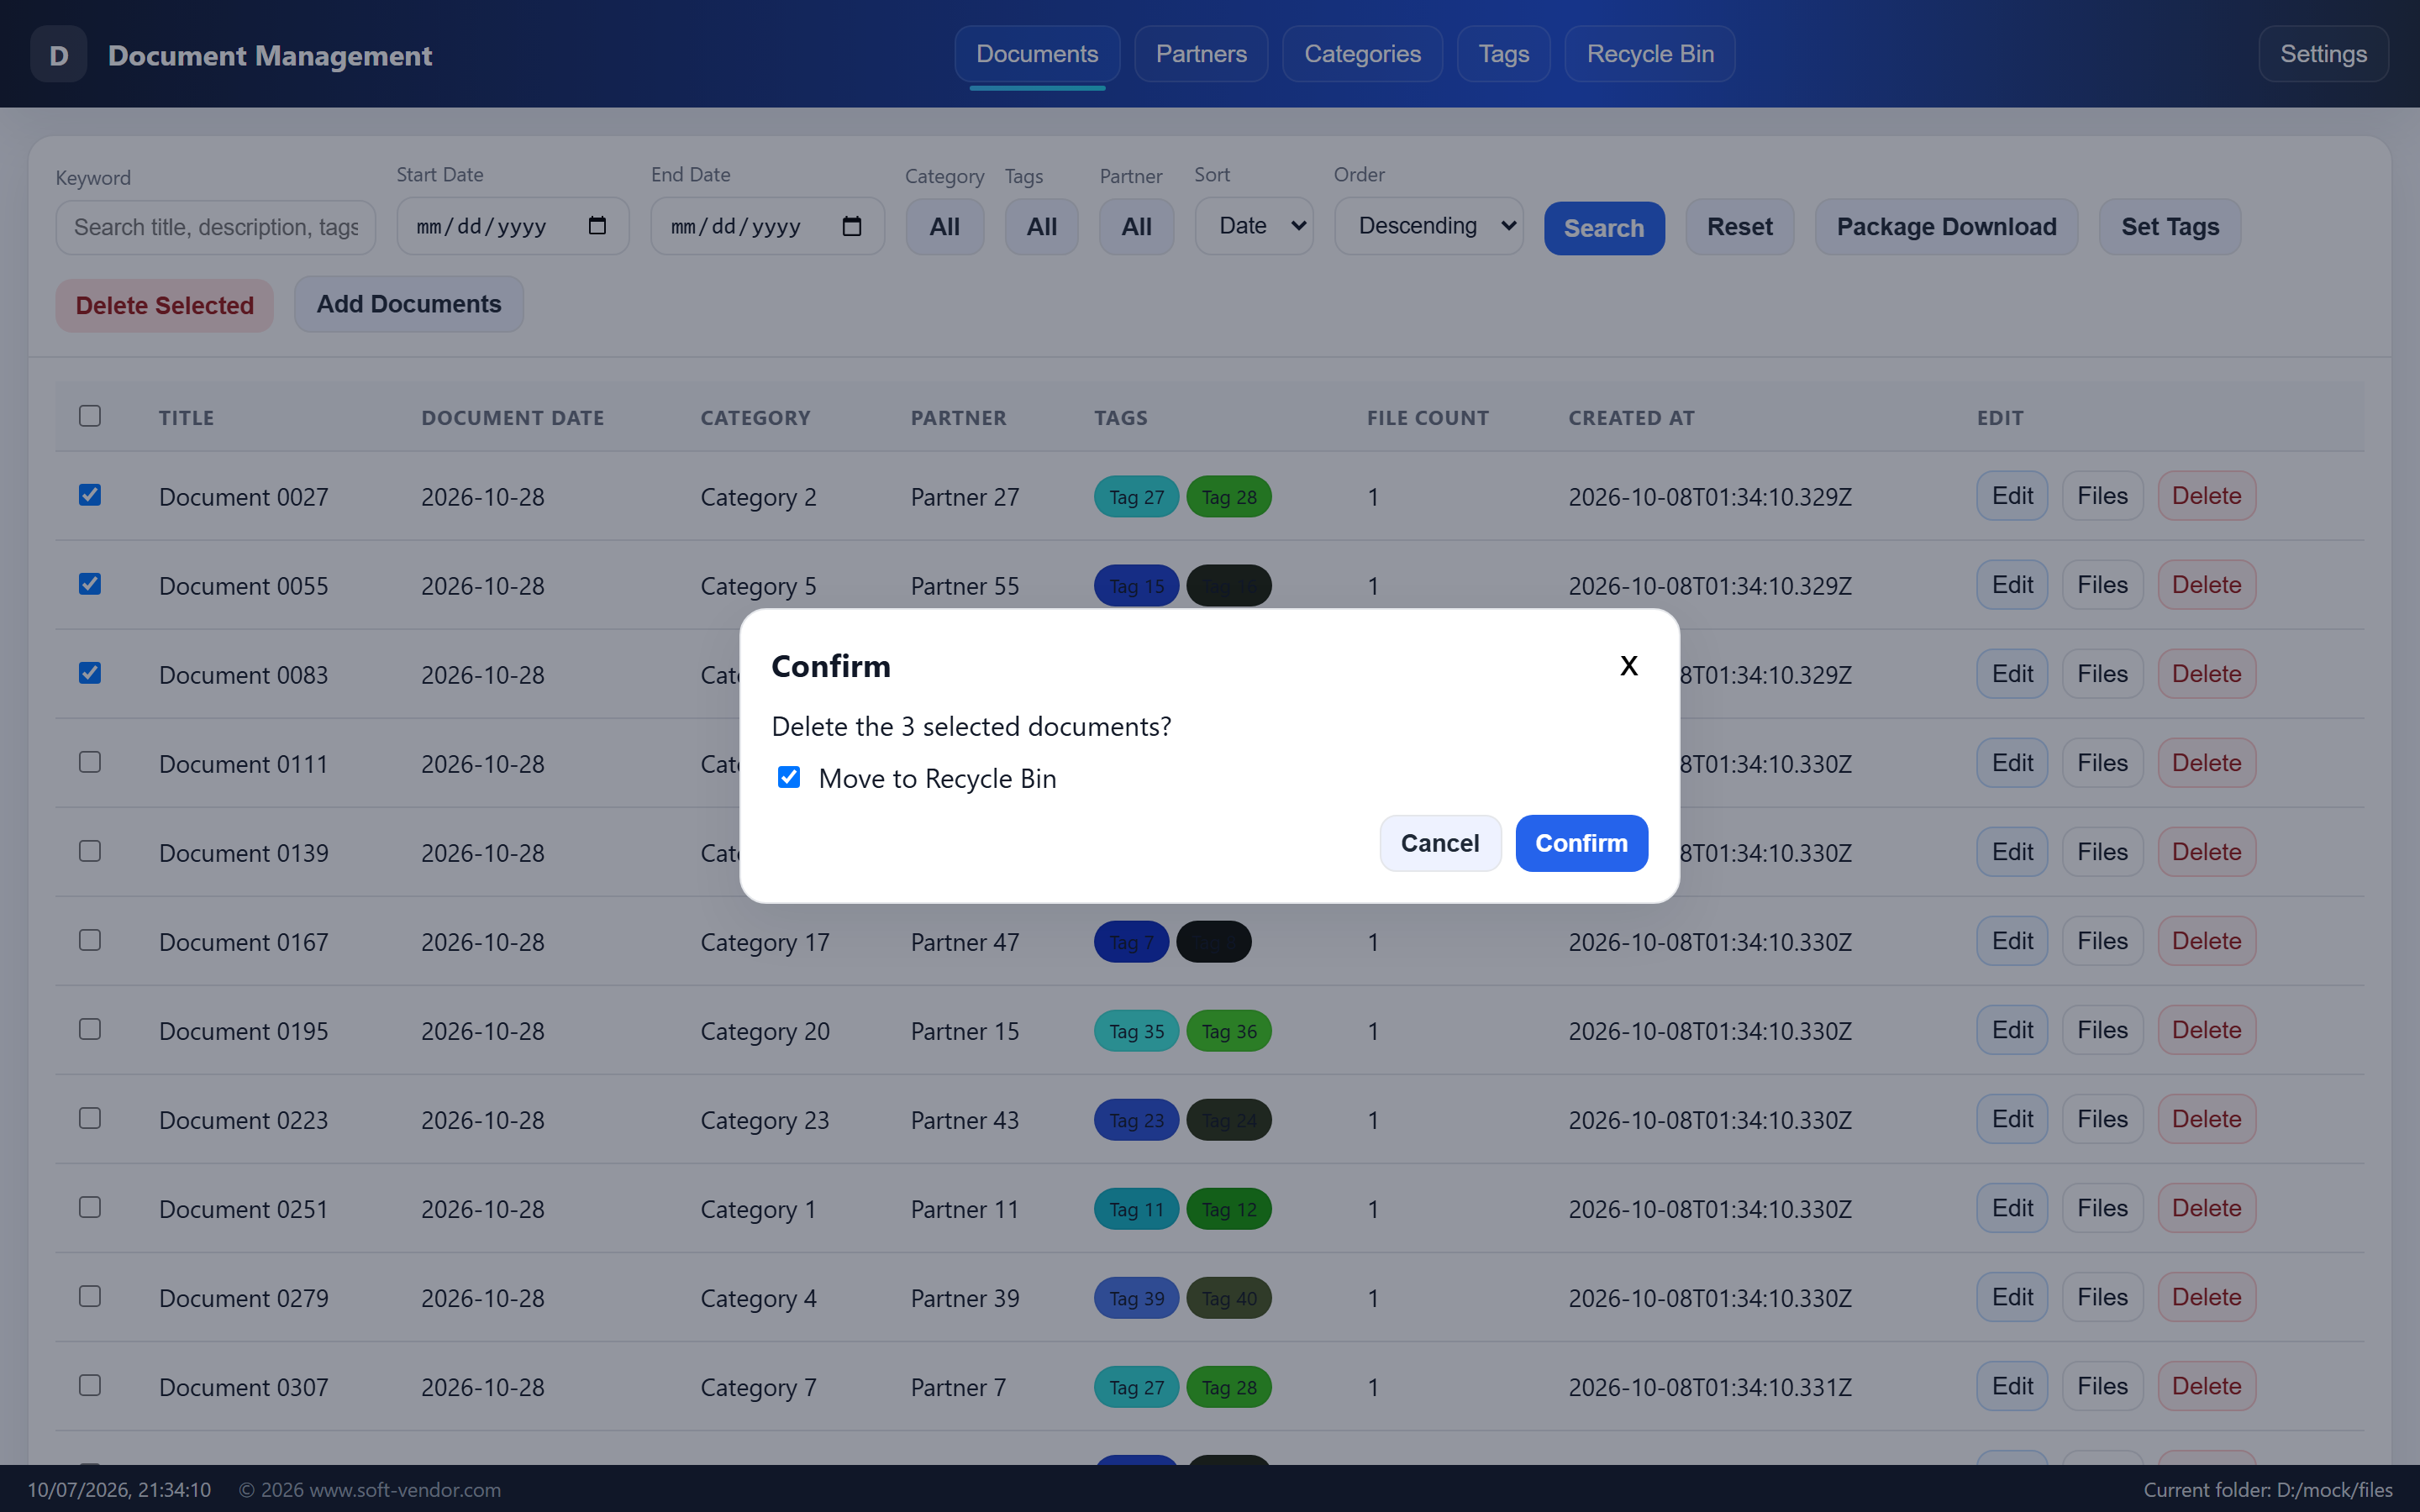This screenshot has width=2420, height=1512.
Task: Click the www.soft-vendor.com footer text
Action: [x=404, y=1489]
